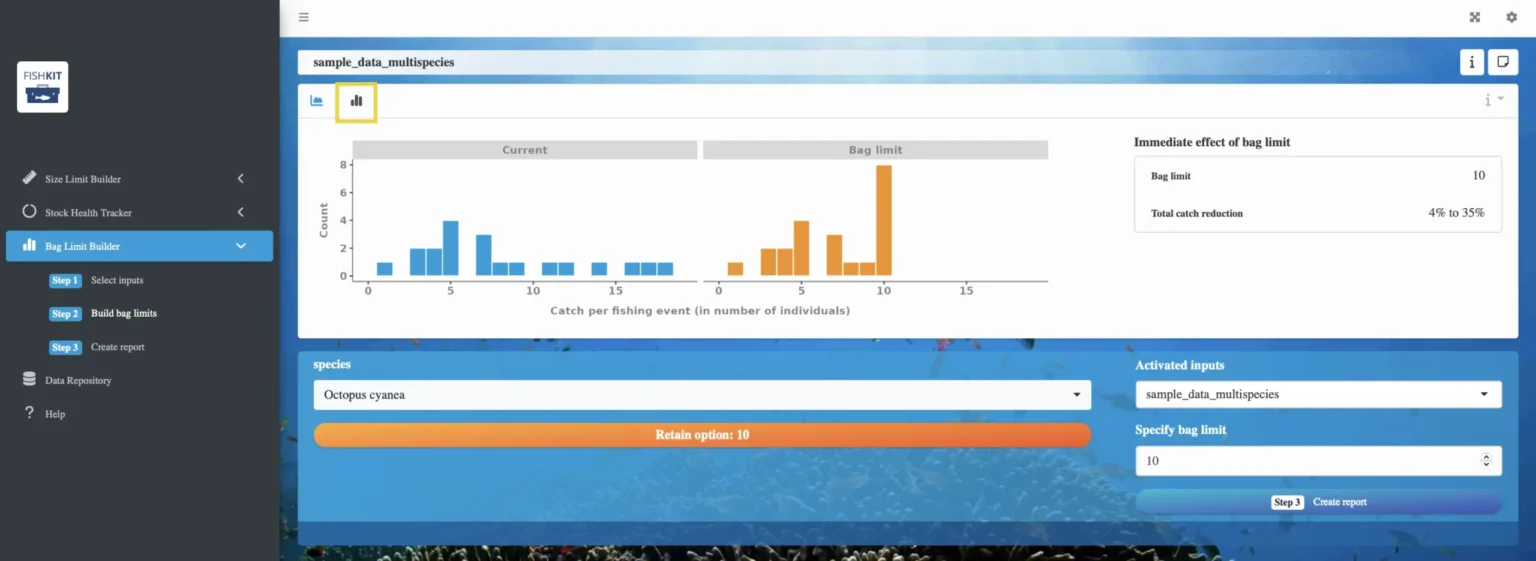Switch to the area chart view icon
Screen dimensions: 1536x561
(x=317, y=101)
